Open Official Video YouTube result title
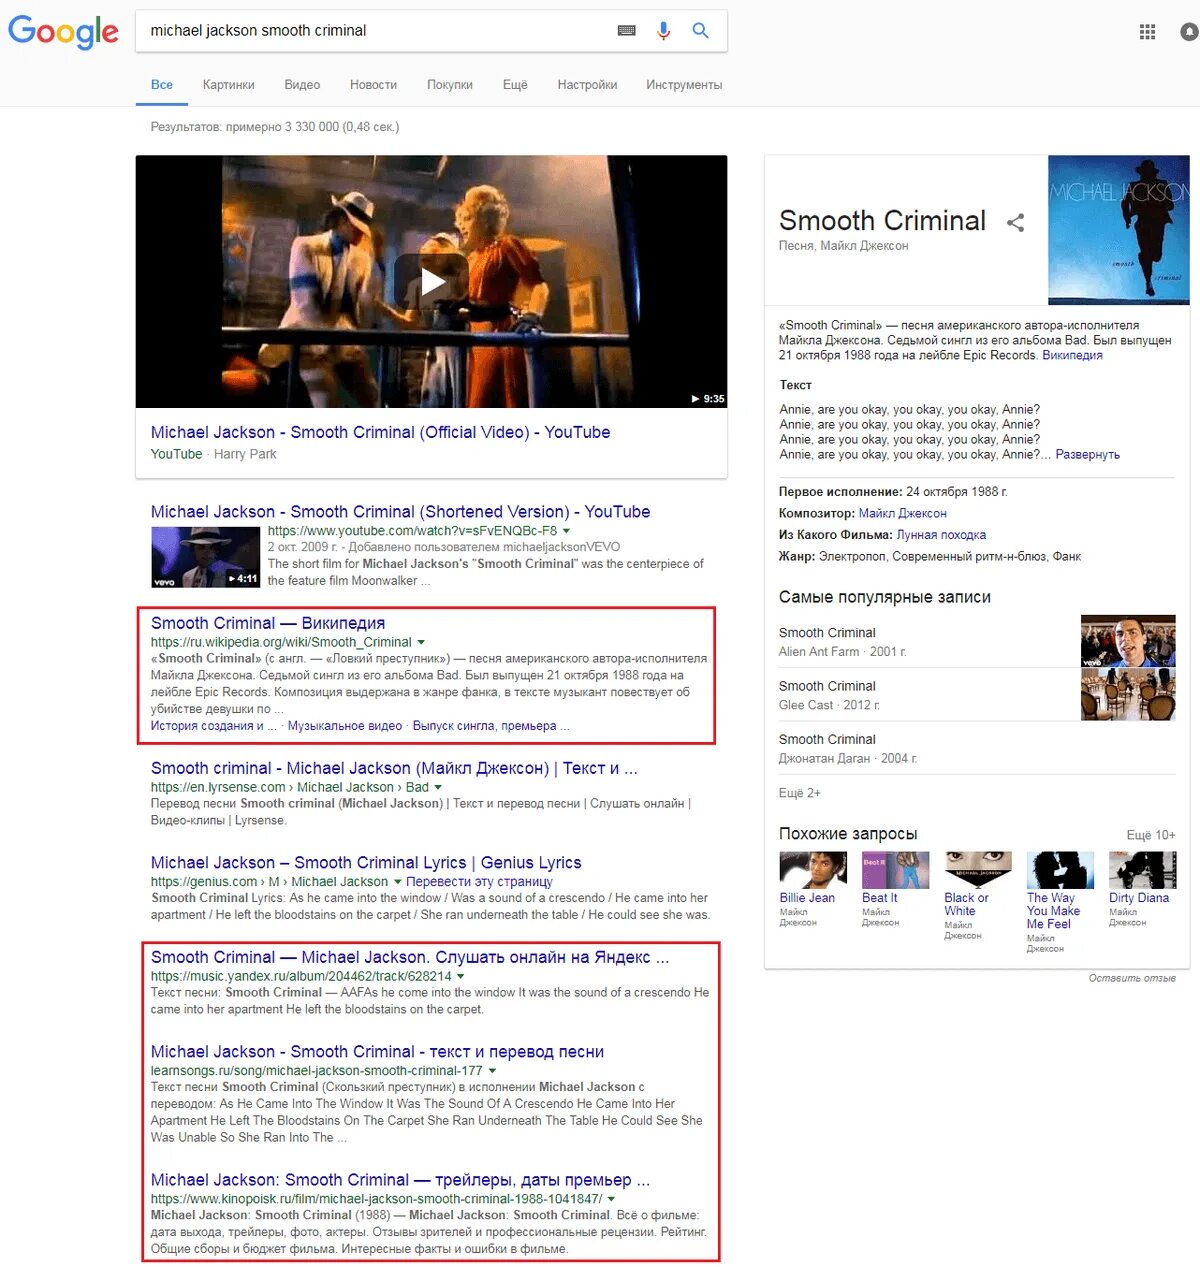The width and height of the screenshot is (1200, 1267). (380, 432)
